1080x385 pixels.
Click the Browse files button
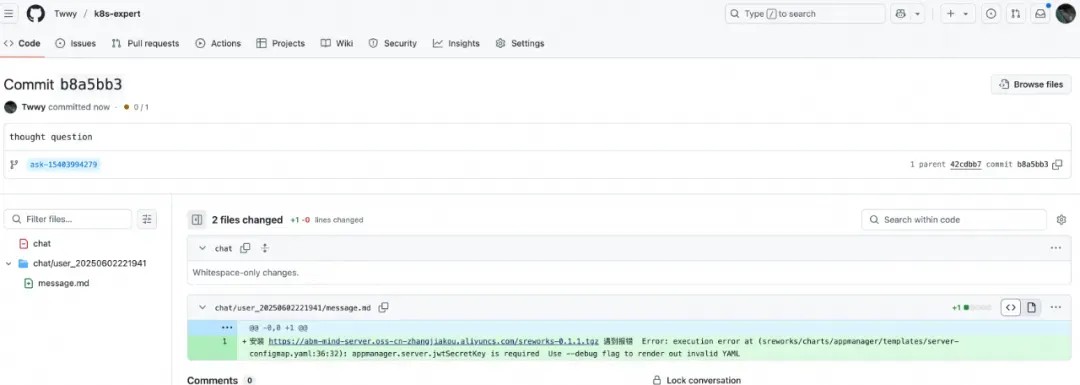click(1031, 84)
